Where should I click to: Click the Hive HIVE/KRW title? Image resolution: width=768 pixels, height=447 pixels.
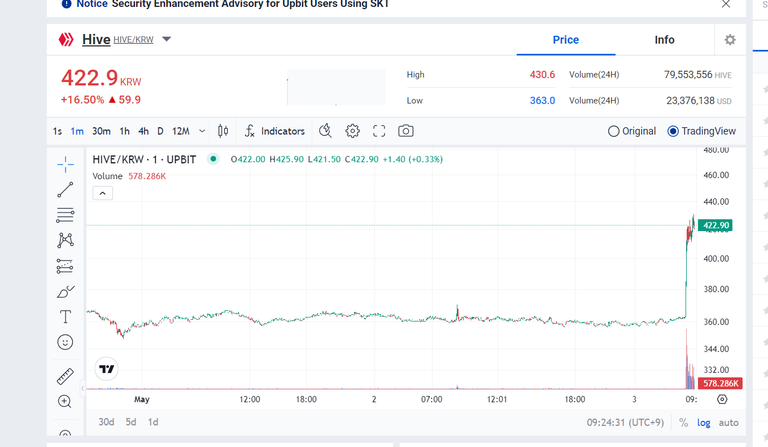pos(118,39)
